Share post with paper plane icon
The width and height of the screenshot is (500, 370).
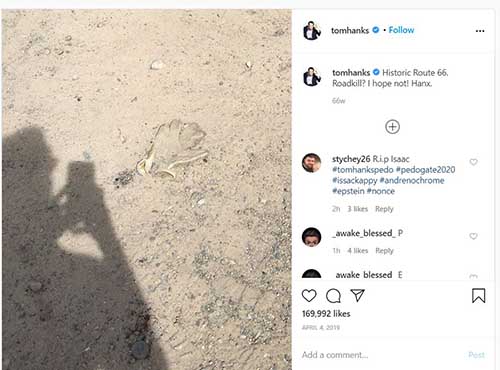tap(358, 295)
